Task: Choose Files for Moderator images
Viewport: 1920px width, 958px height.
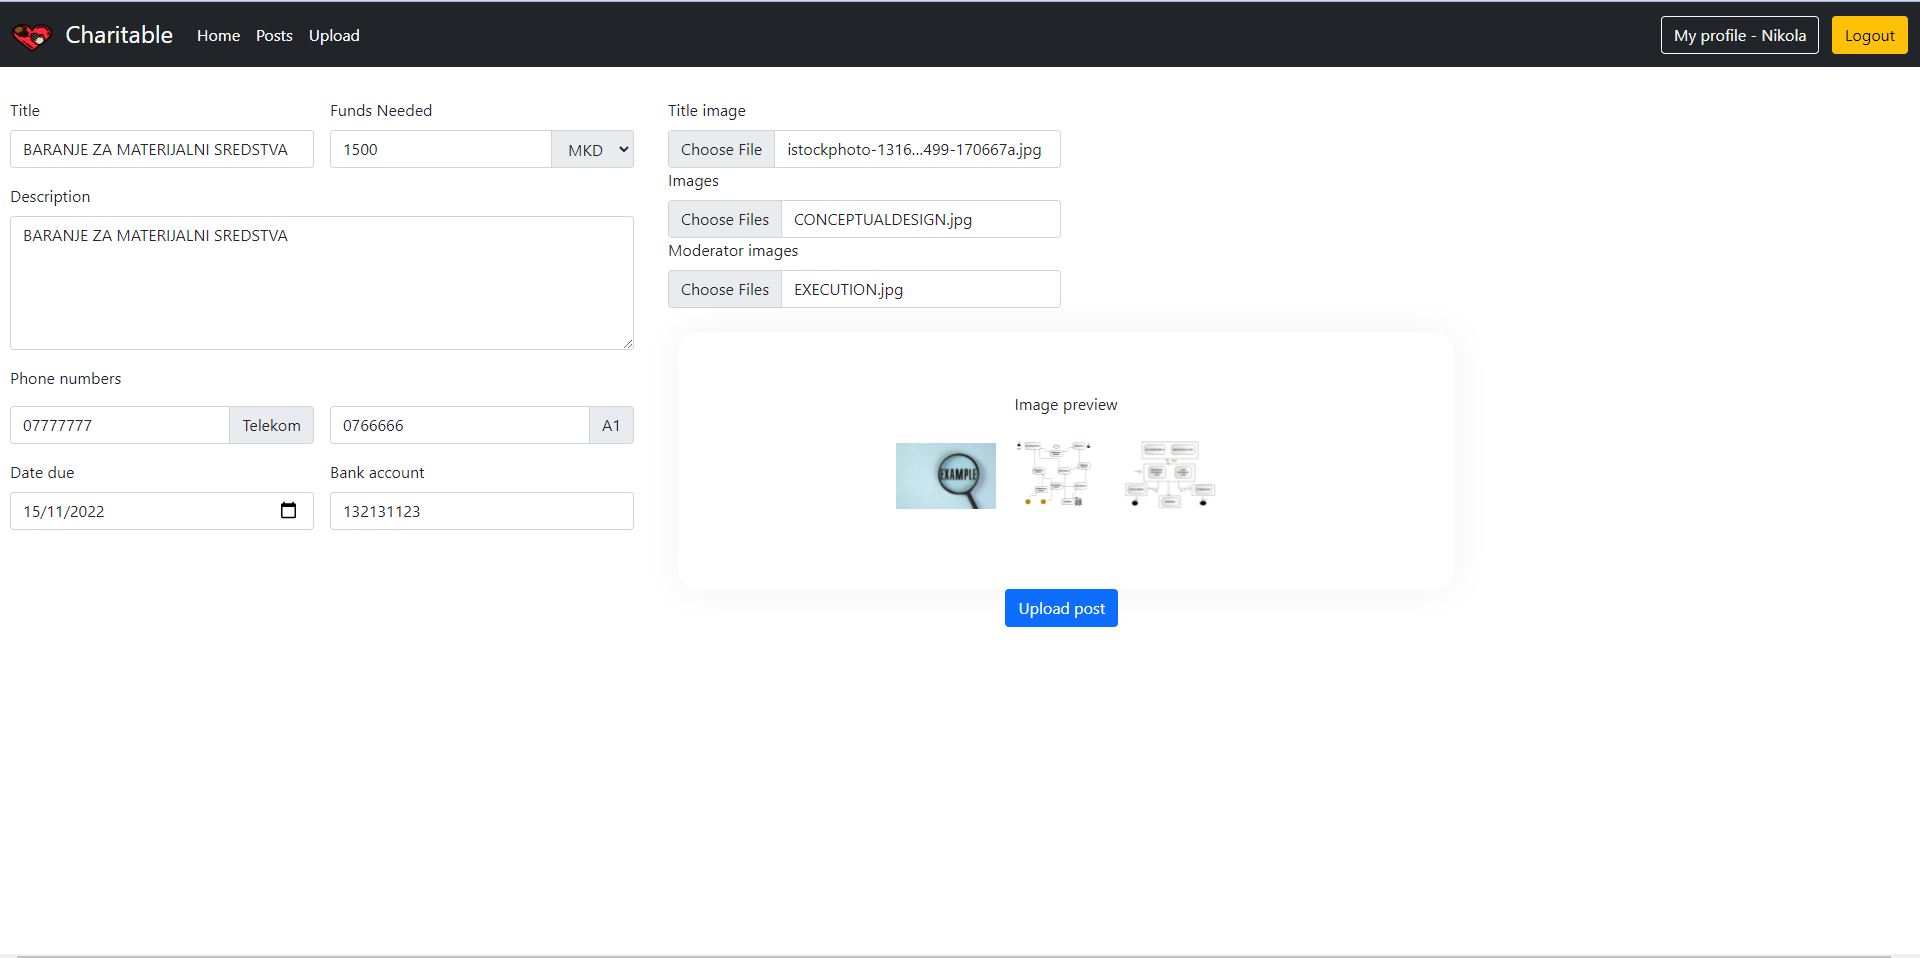Action: [725, 290]
